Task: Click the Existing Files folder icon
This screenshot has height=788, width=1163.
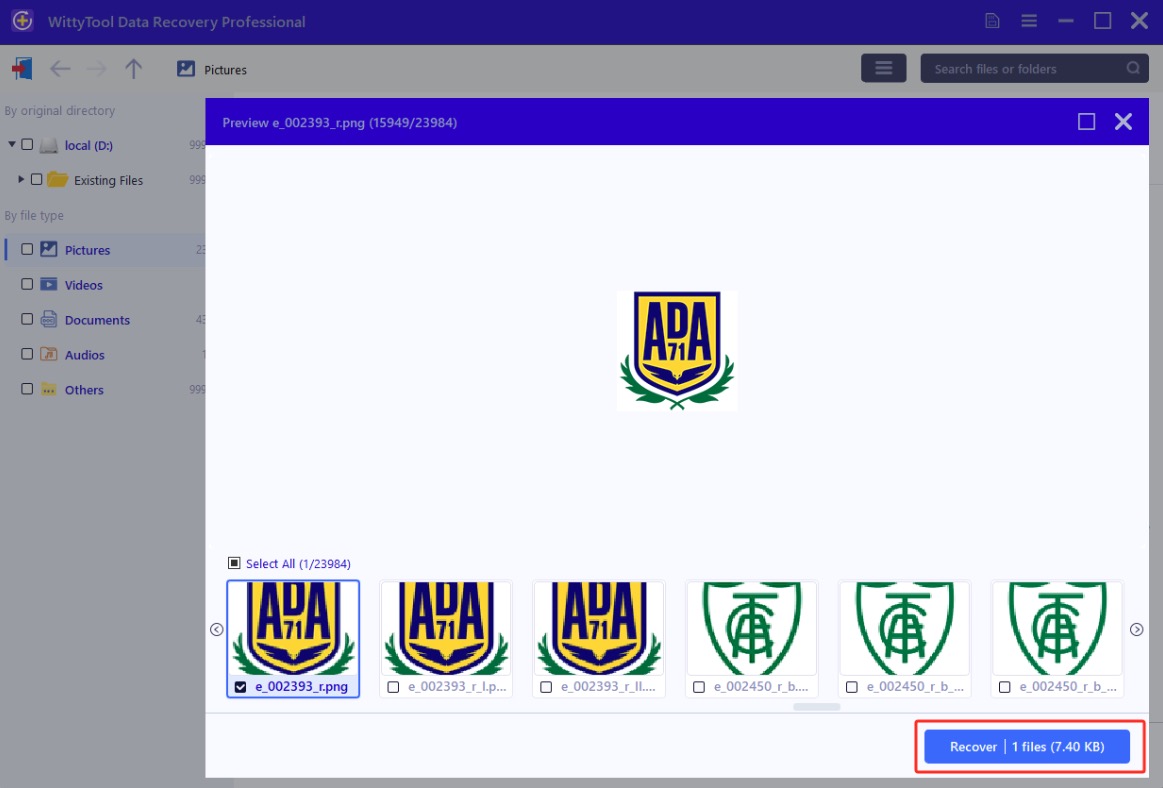Action: click(x=57, y=180)
